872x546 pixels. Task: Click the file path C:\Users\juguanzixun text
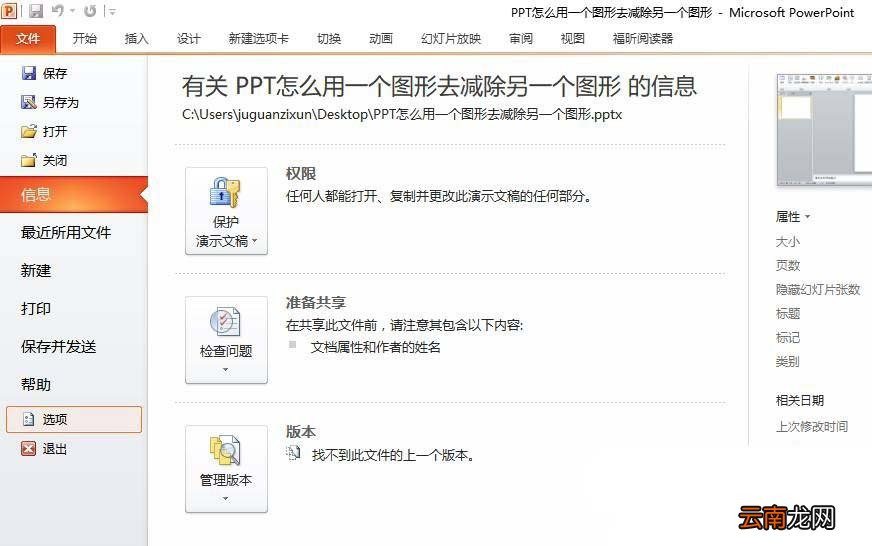tap(402, 115)
